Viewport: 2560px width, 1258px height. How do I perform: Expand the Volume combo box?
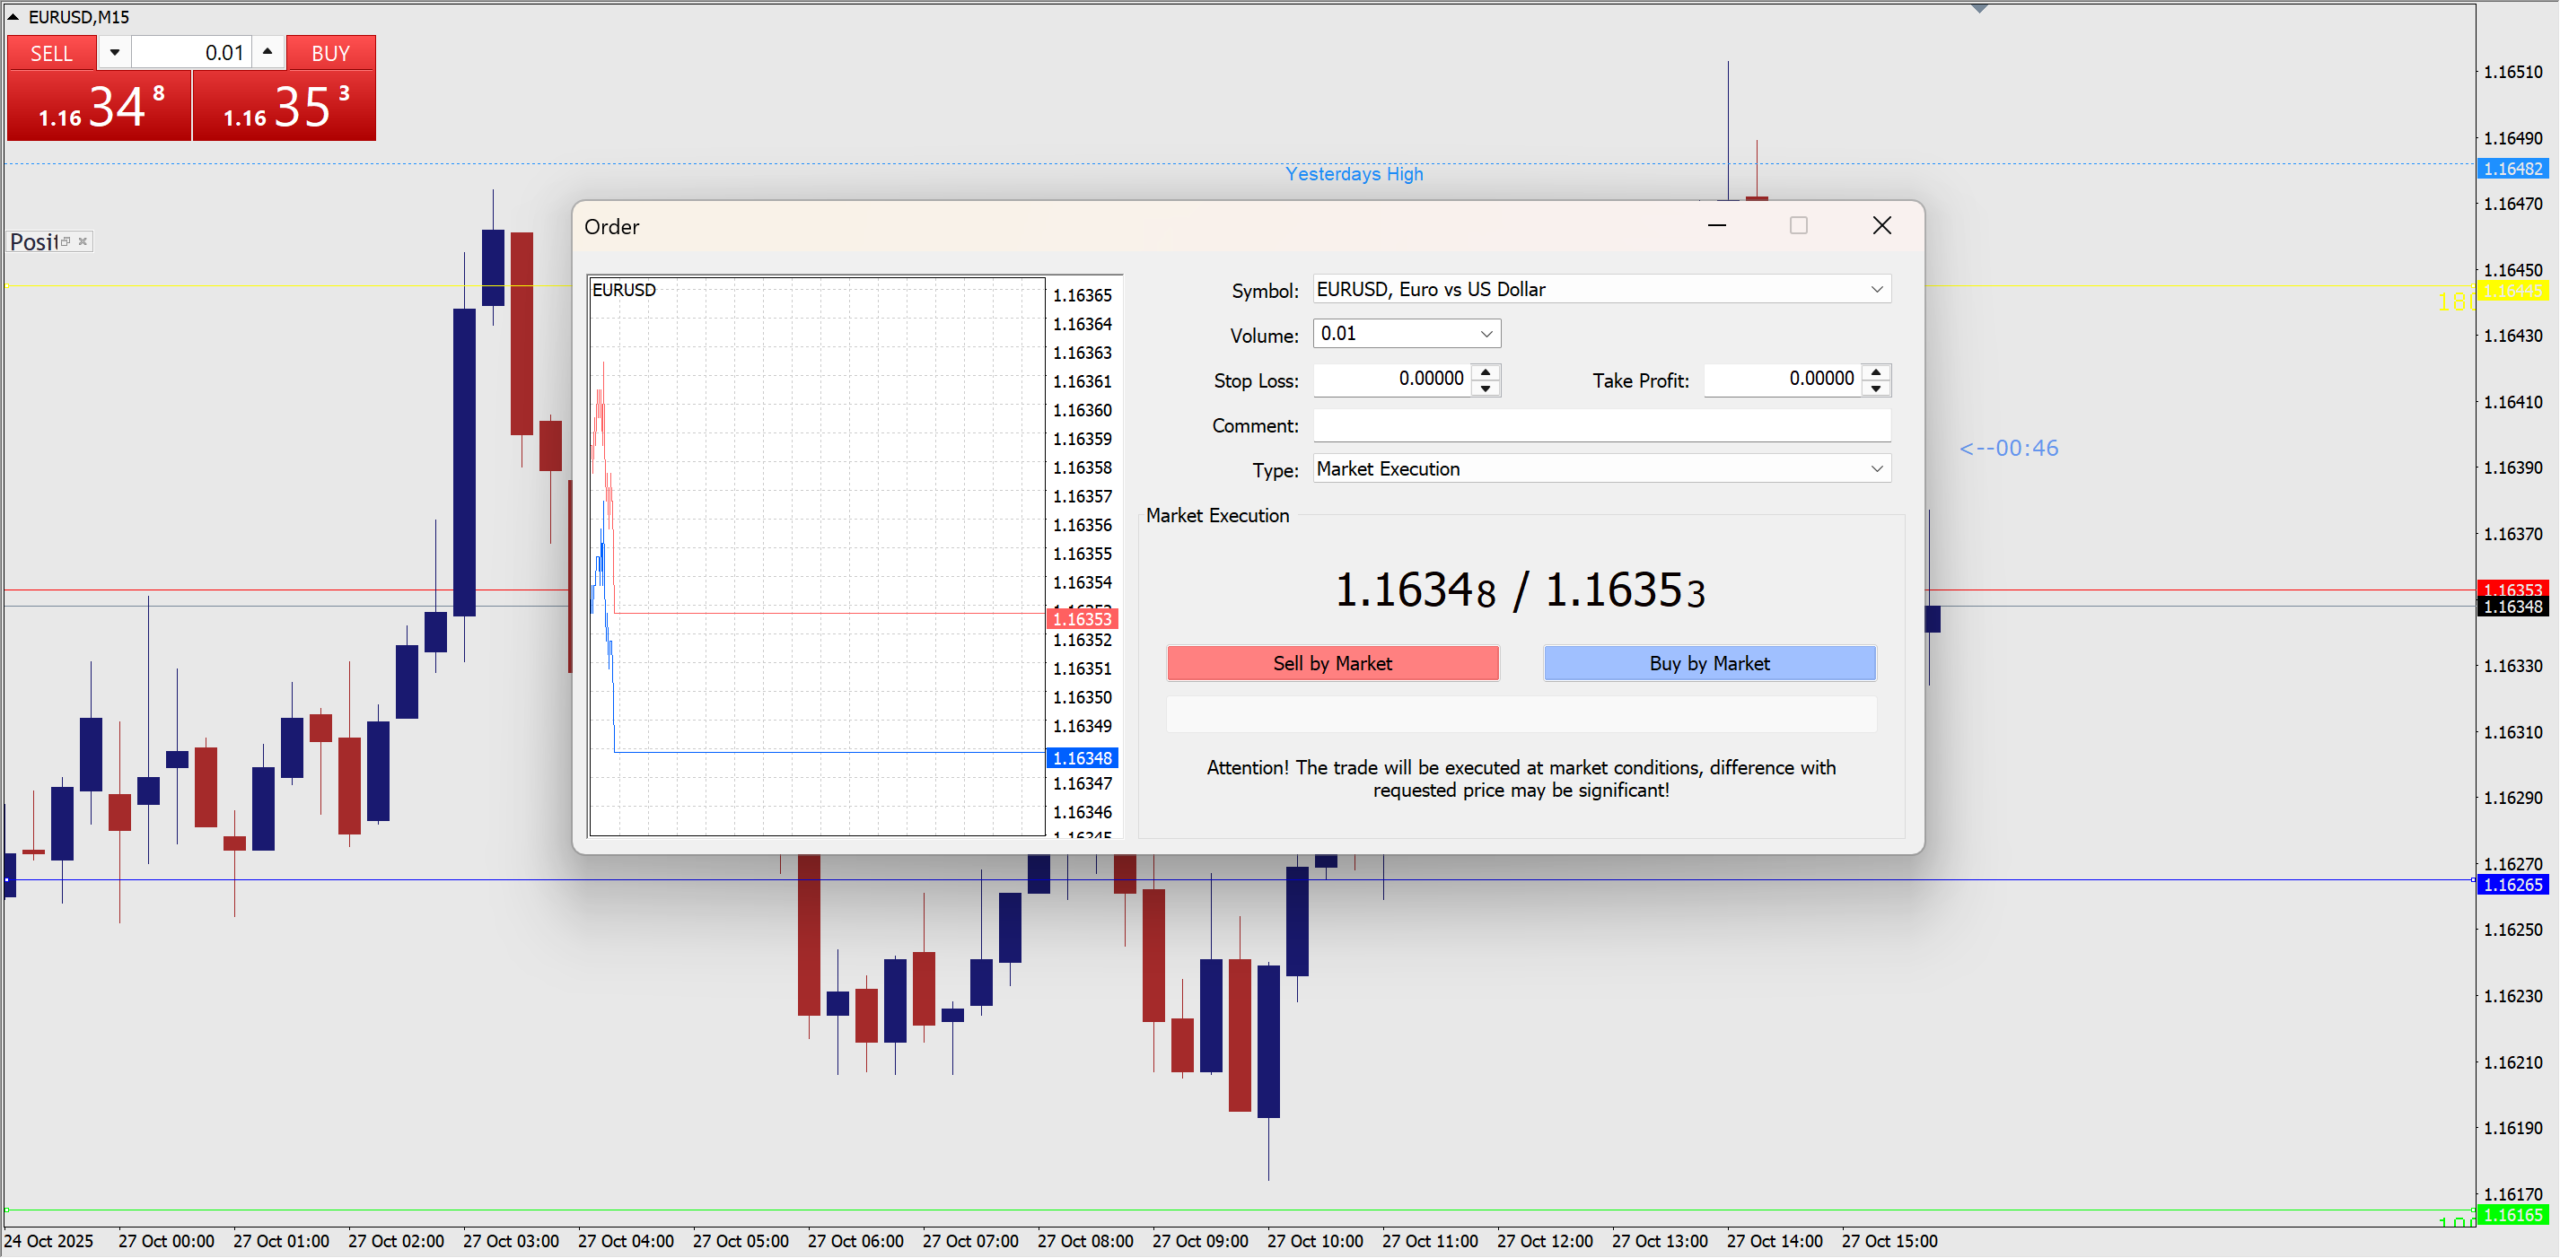tap(1486, 335)
